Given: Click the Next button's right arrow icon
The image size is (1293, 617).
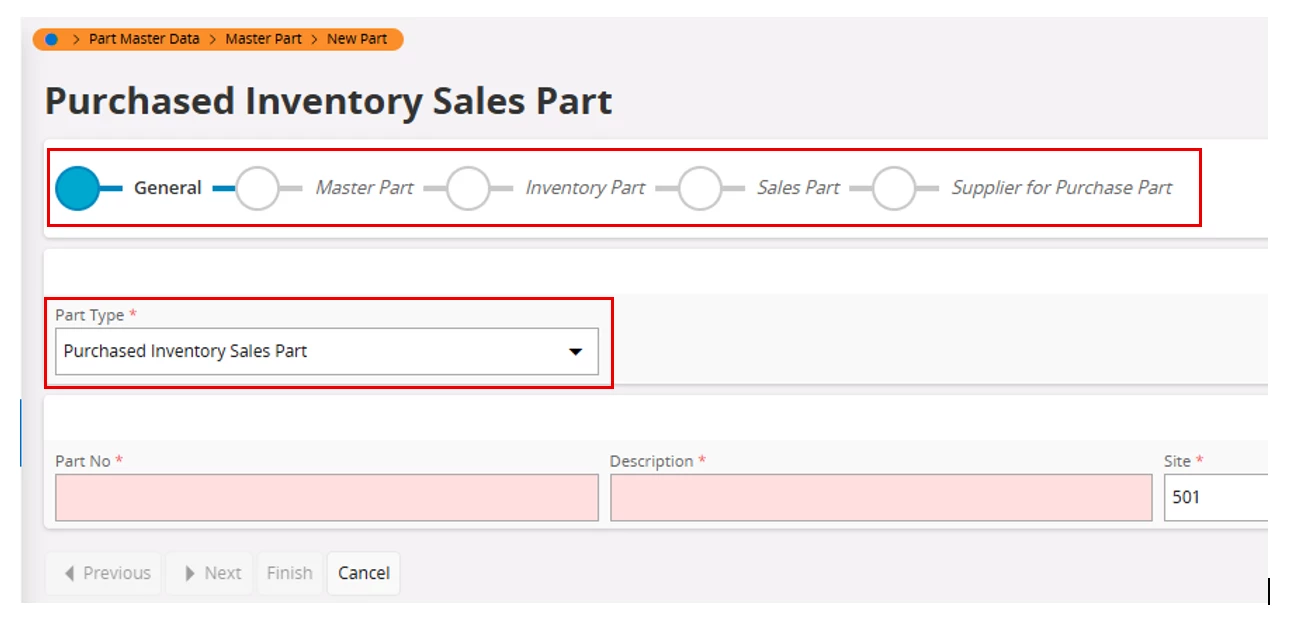Looking at the screenshot, I should click(190, 573).
